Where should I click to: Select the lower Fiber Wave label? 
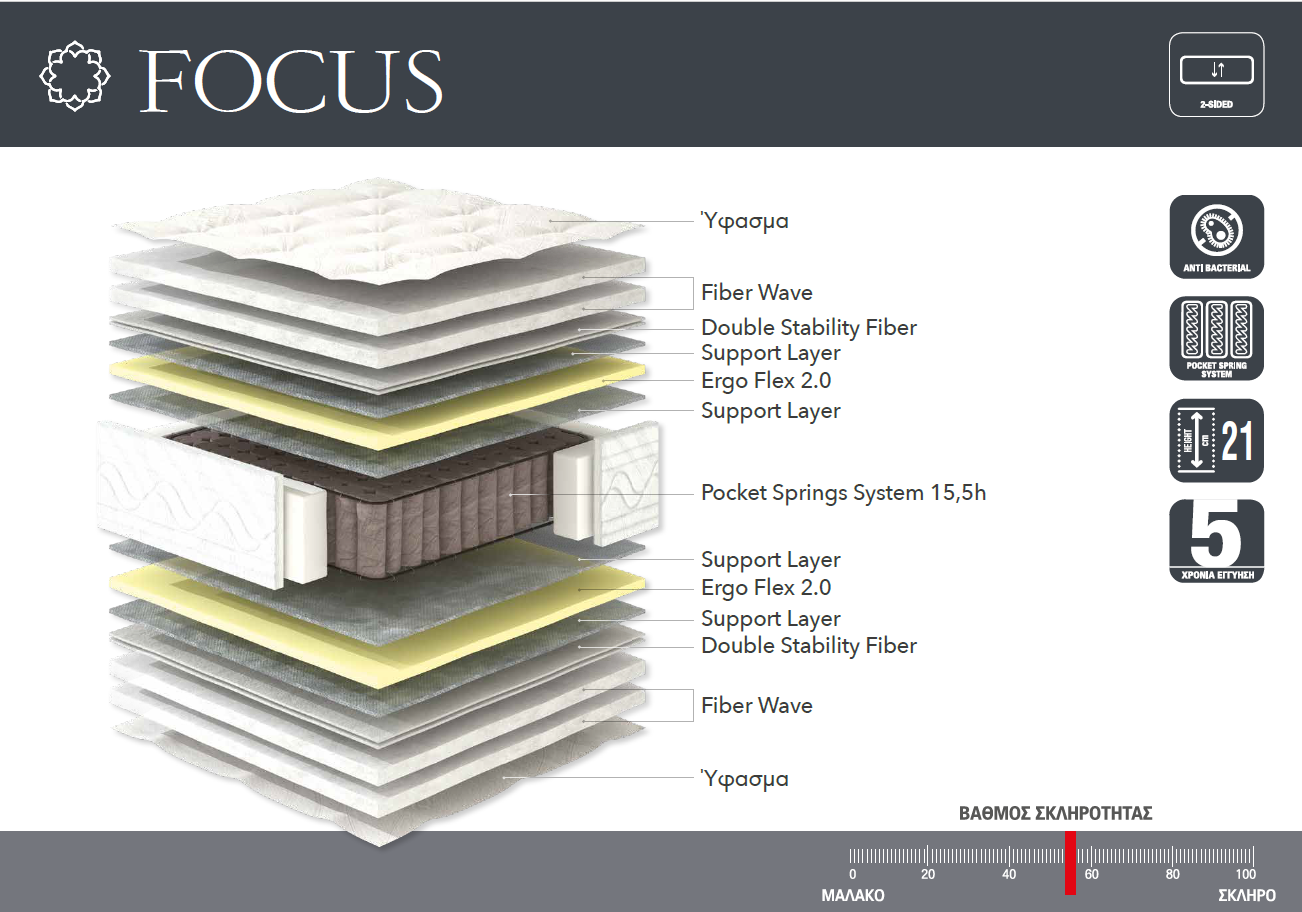(x=757, y=706)
